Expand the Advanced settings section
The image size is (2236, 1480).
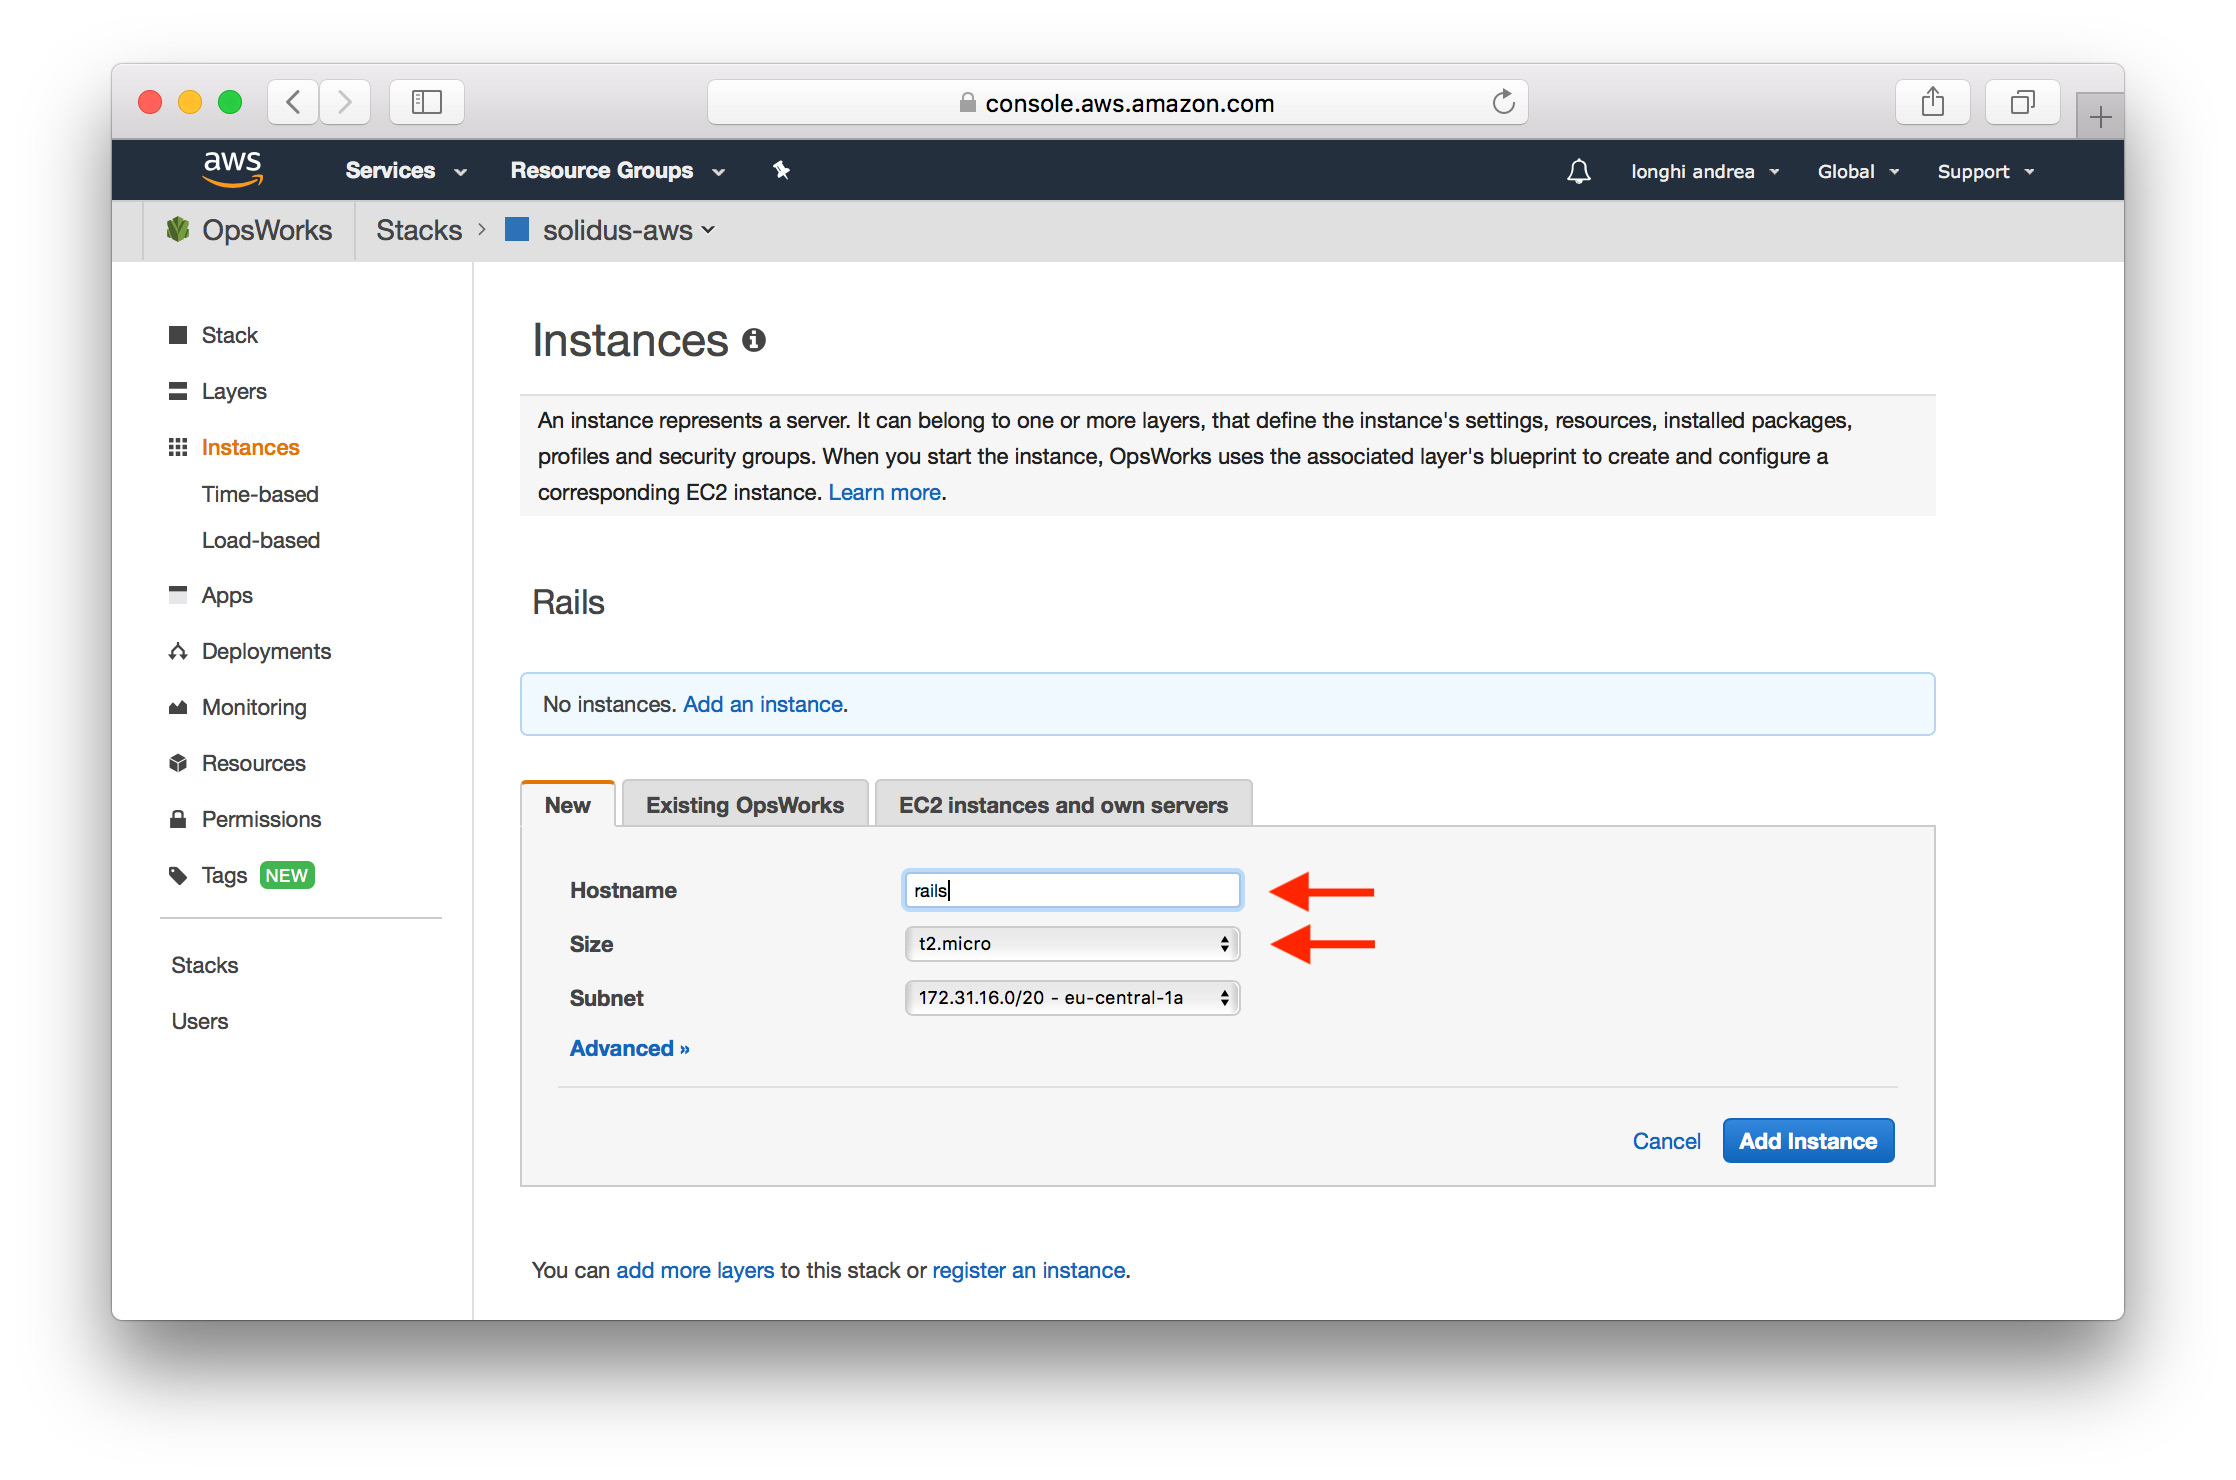coord(629,1048)
